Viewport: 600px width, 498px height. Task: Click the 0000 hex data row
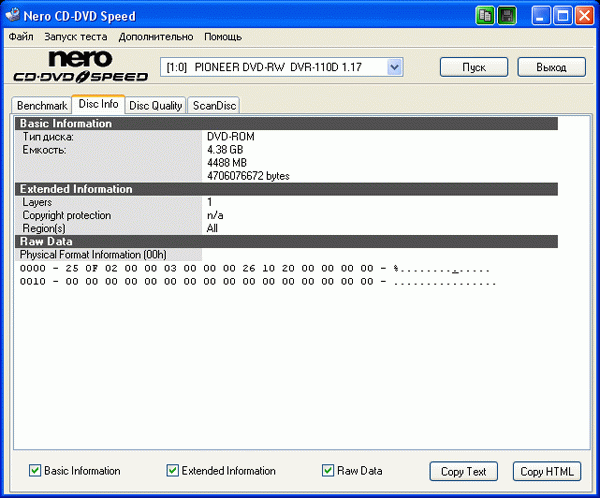[255, 268]
